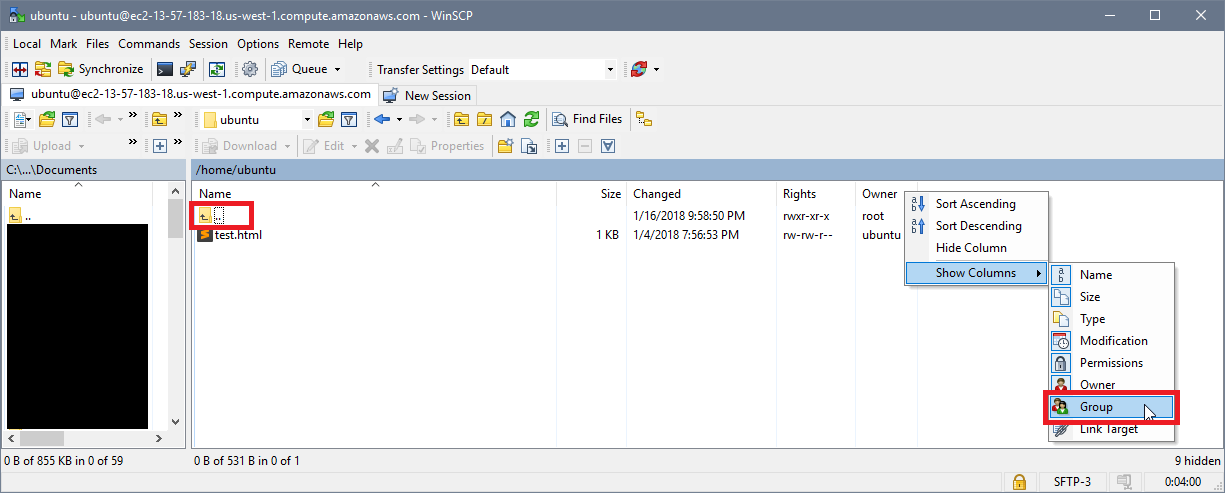Click the Synchronize button with folder icon
Image resolution: width=1225 pixels, height=493 pixels.
[x=100, y=69]
